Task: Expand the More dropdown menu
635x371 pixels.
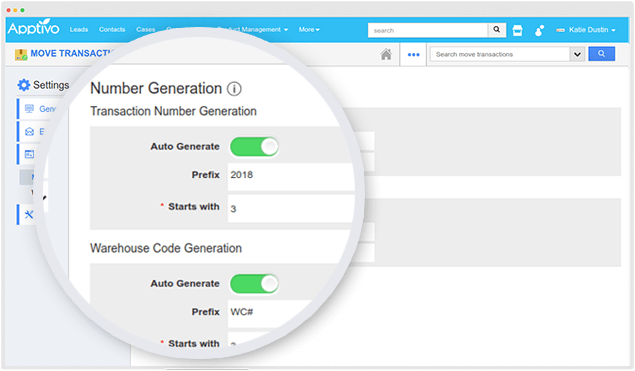Action: [x=309, y=30]
